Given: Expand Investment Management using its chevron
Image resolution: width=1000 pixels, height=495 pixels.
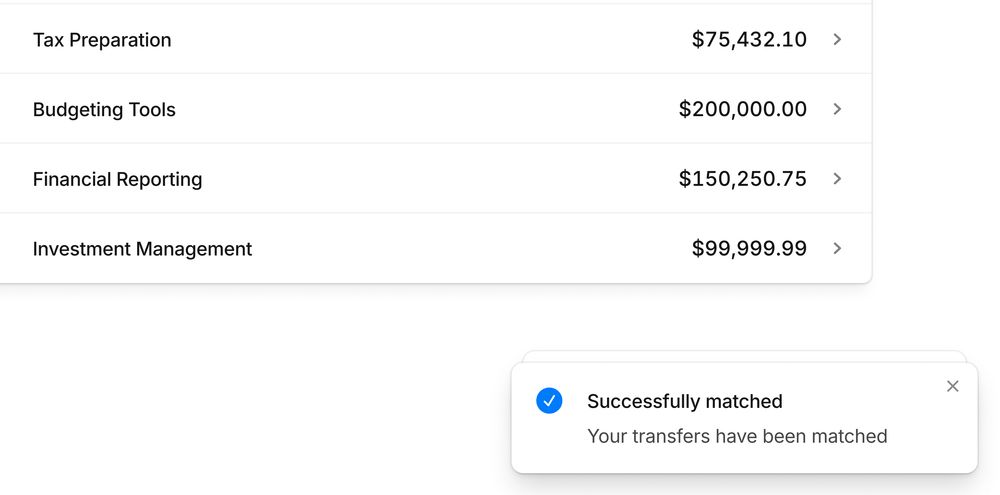Looking at the screenshot, I should click(837, 248).
